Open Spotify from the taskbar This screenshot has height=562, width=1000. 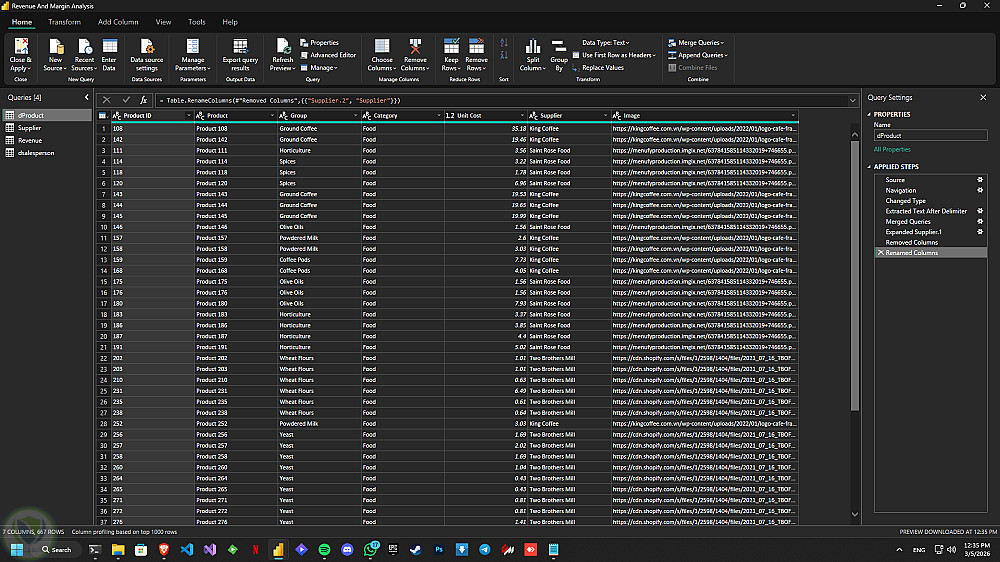pos(324,549)
